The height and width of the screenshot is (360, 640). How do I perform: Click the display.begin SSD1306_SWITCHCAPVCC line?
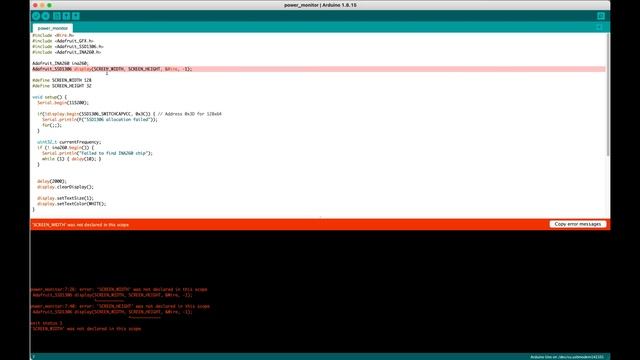pos(129,114)
